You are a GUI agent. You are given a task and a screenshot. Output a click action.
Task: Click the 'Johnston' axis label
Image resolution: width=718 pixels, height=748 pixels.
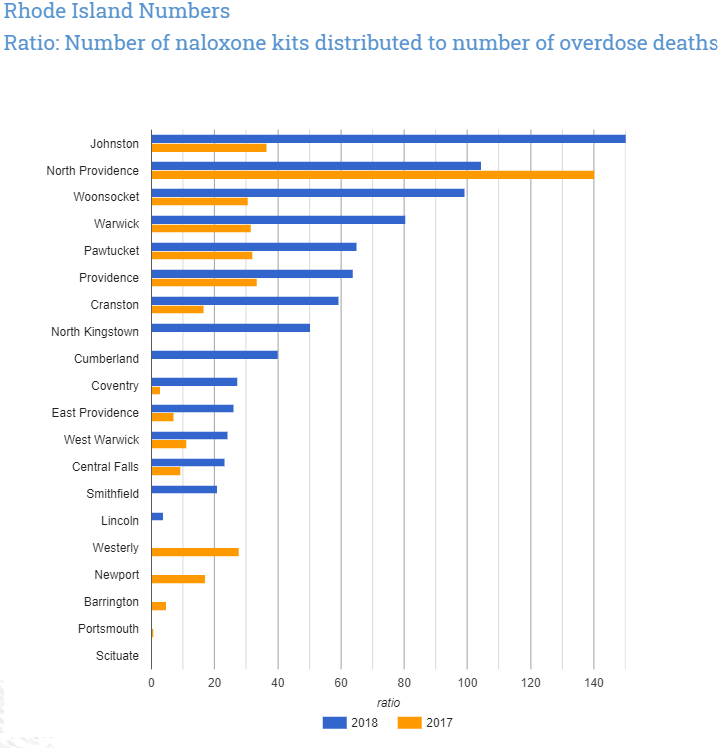[x=114, y=144]
